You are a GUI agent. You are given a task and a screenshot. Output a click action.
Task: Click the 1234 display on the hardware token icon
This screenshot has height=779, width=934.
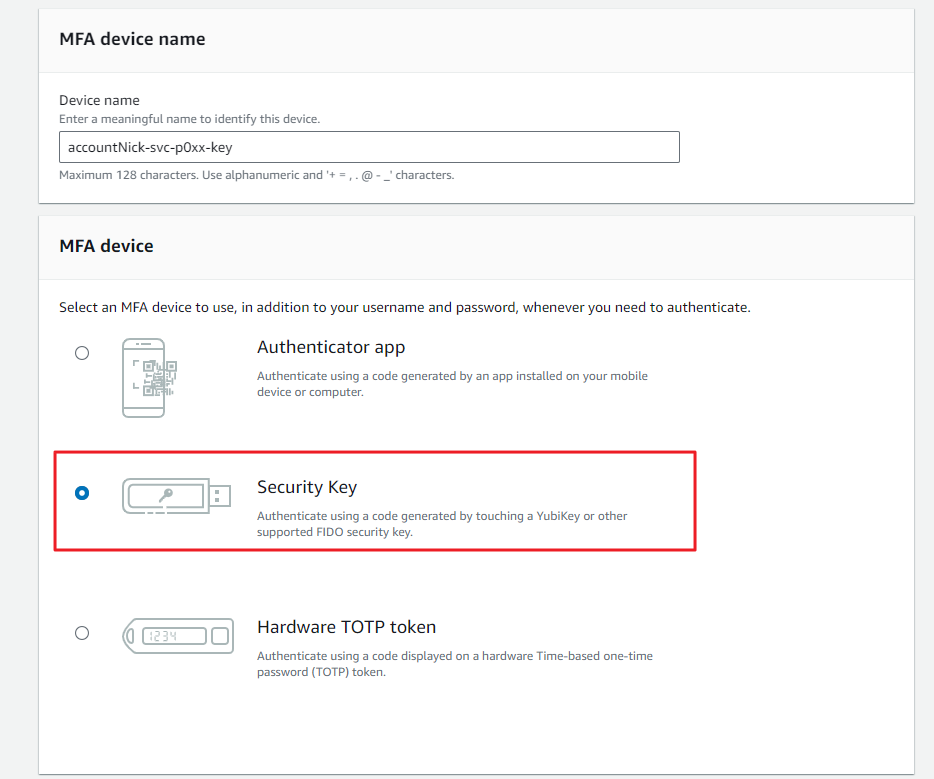click(x=175, y=636)
